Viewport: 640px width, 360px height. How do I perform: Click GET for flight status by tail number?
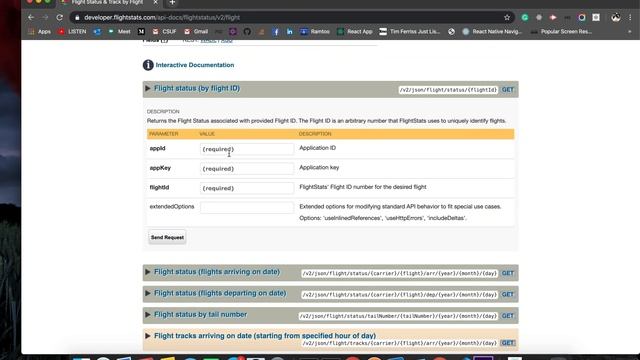pos(508,316)
